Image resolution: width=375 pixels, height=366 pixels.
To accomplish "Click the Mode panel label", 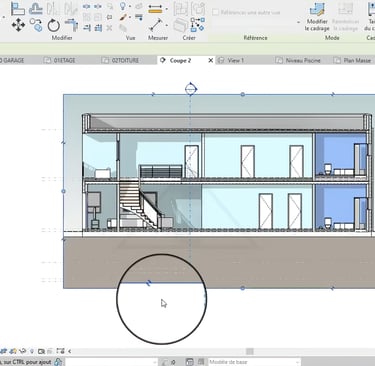I will tap(332, 38).
